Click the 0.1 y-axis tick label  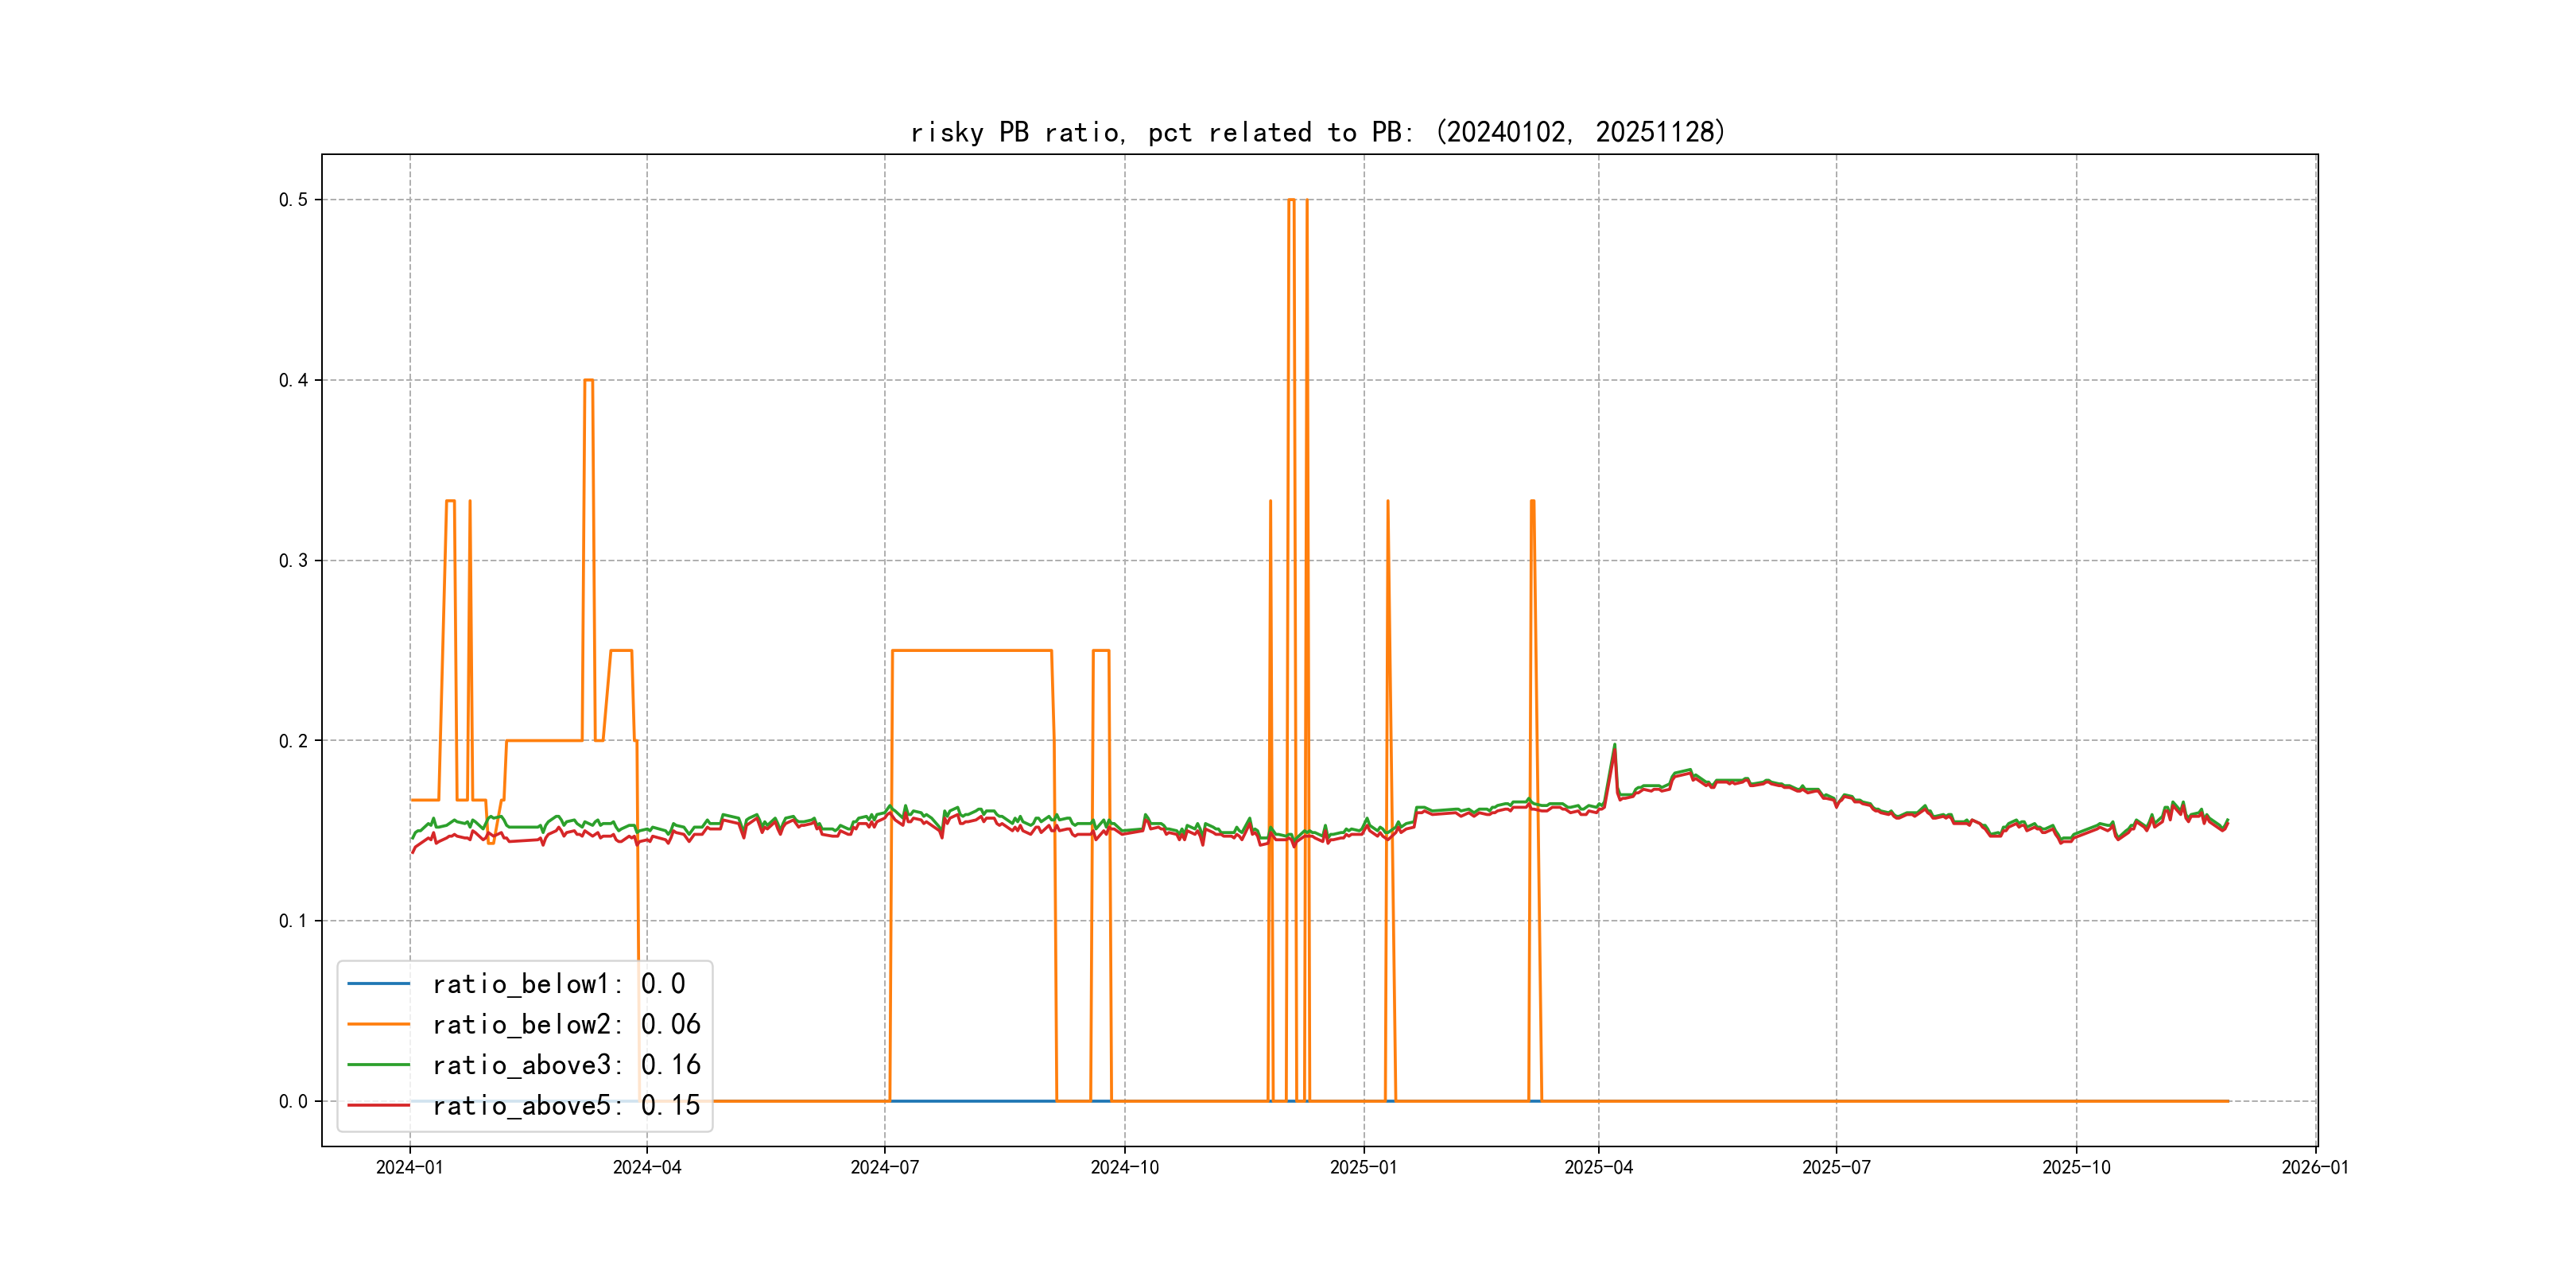[293, 921]
